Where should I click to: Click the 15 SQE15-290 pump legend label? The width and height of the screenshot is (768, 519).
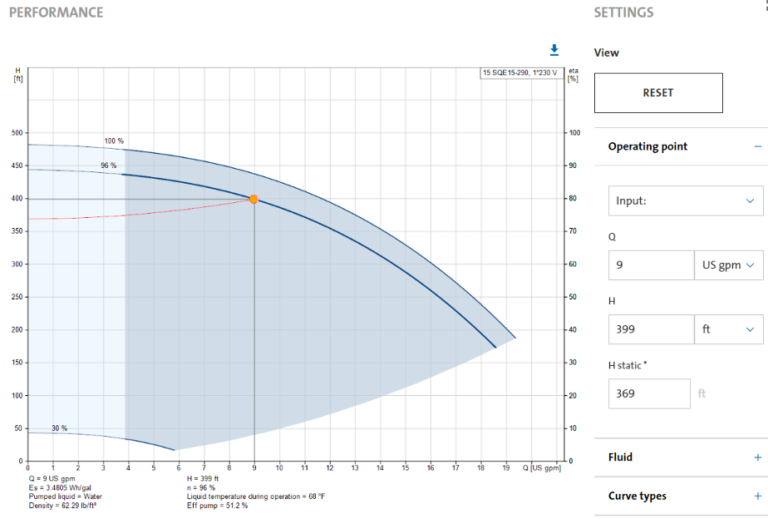click(520, 73)
